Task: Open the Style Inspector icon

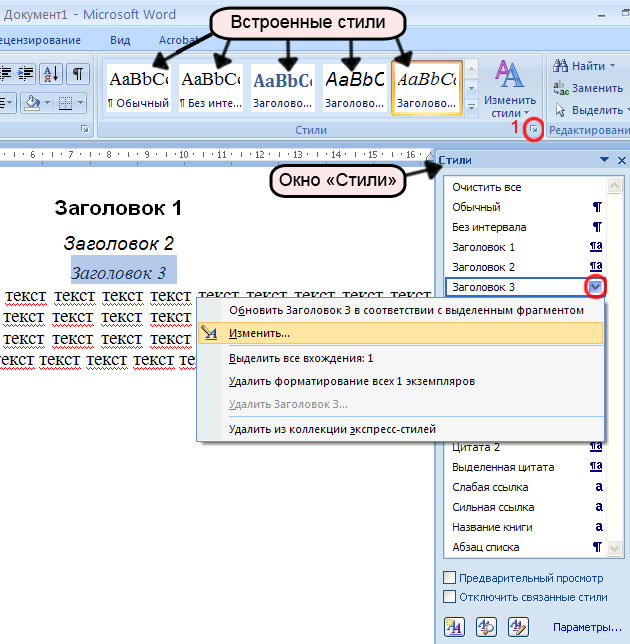Action: click(486, 627)
